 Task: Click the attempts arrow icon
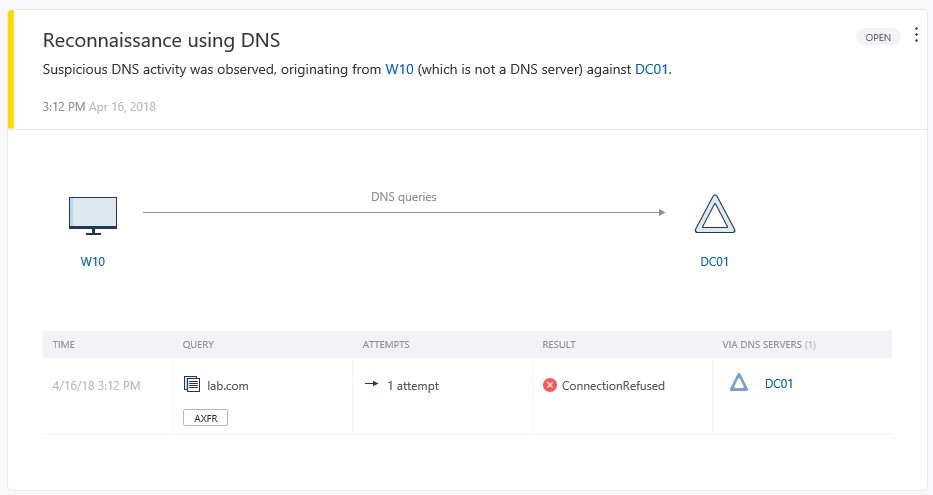371,384
